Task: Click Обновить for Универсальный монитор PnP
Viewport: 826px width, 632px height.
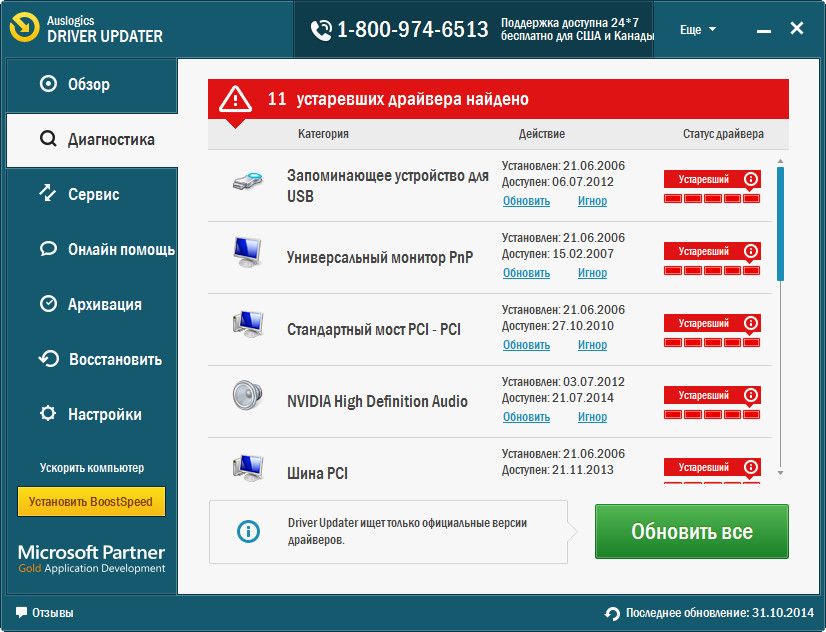Action: coord(526,273)
